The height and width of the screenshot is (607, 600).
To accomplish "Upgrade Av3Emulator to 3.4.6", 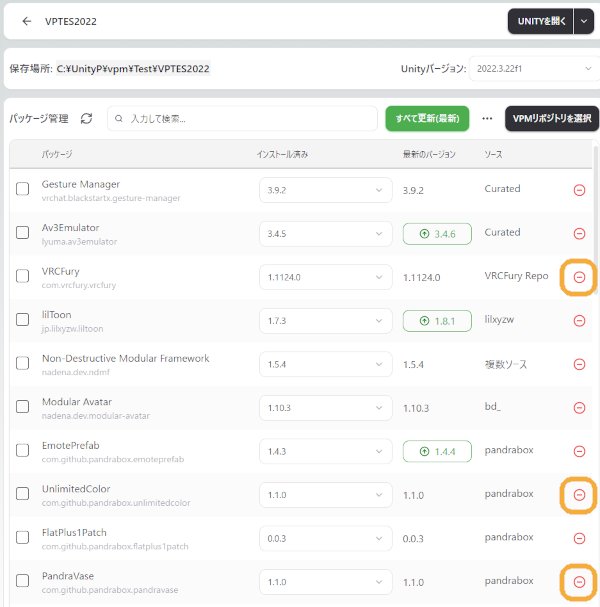I will pyautogui.click(x=437, y=234).
